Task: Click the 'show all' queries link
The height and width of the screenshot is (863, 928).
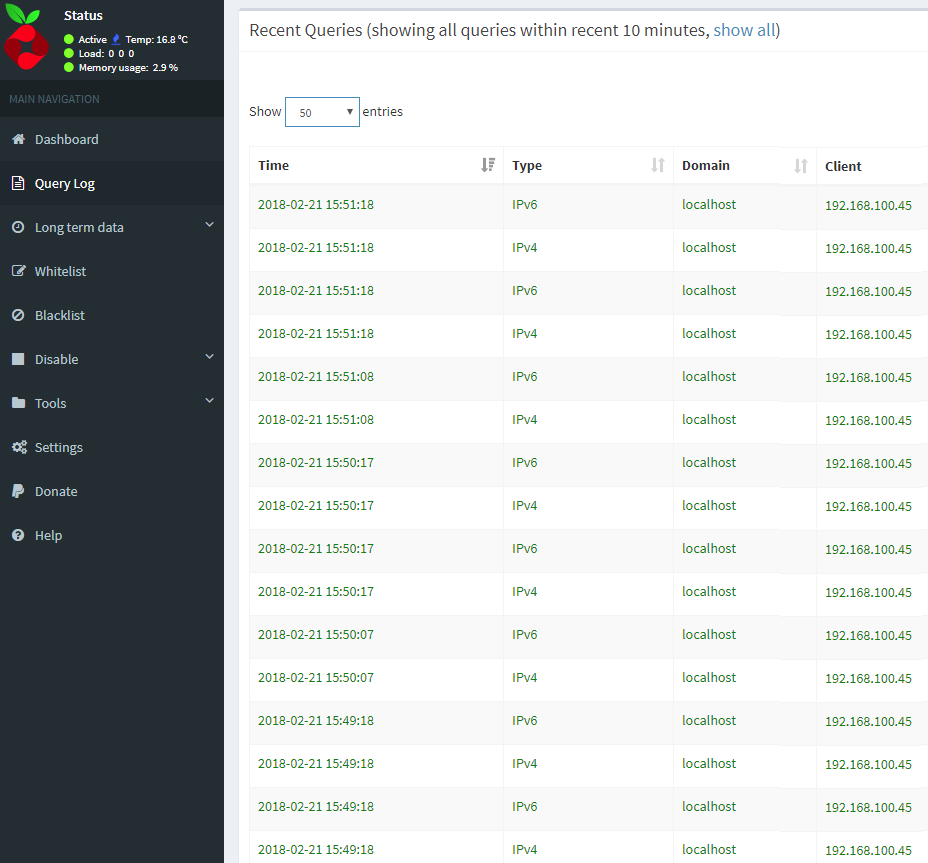Action: [x=744, y=30]
